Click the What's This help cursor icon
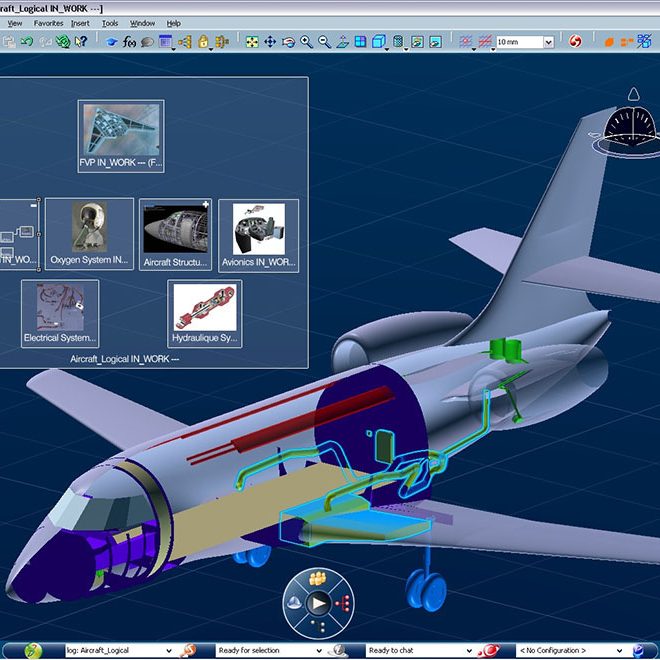This screenshot has height=660, width=660. click(81, 42)
